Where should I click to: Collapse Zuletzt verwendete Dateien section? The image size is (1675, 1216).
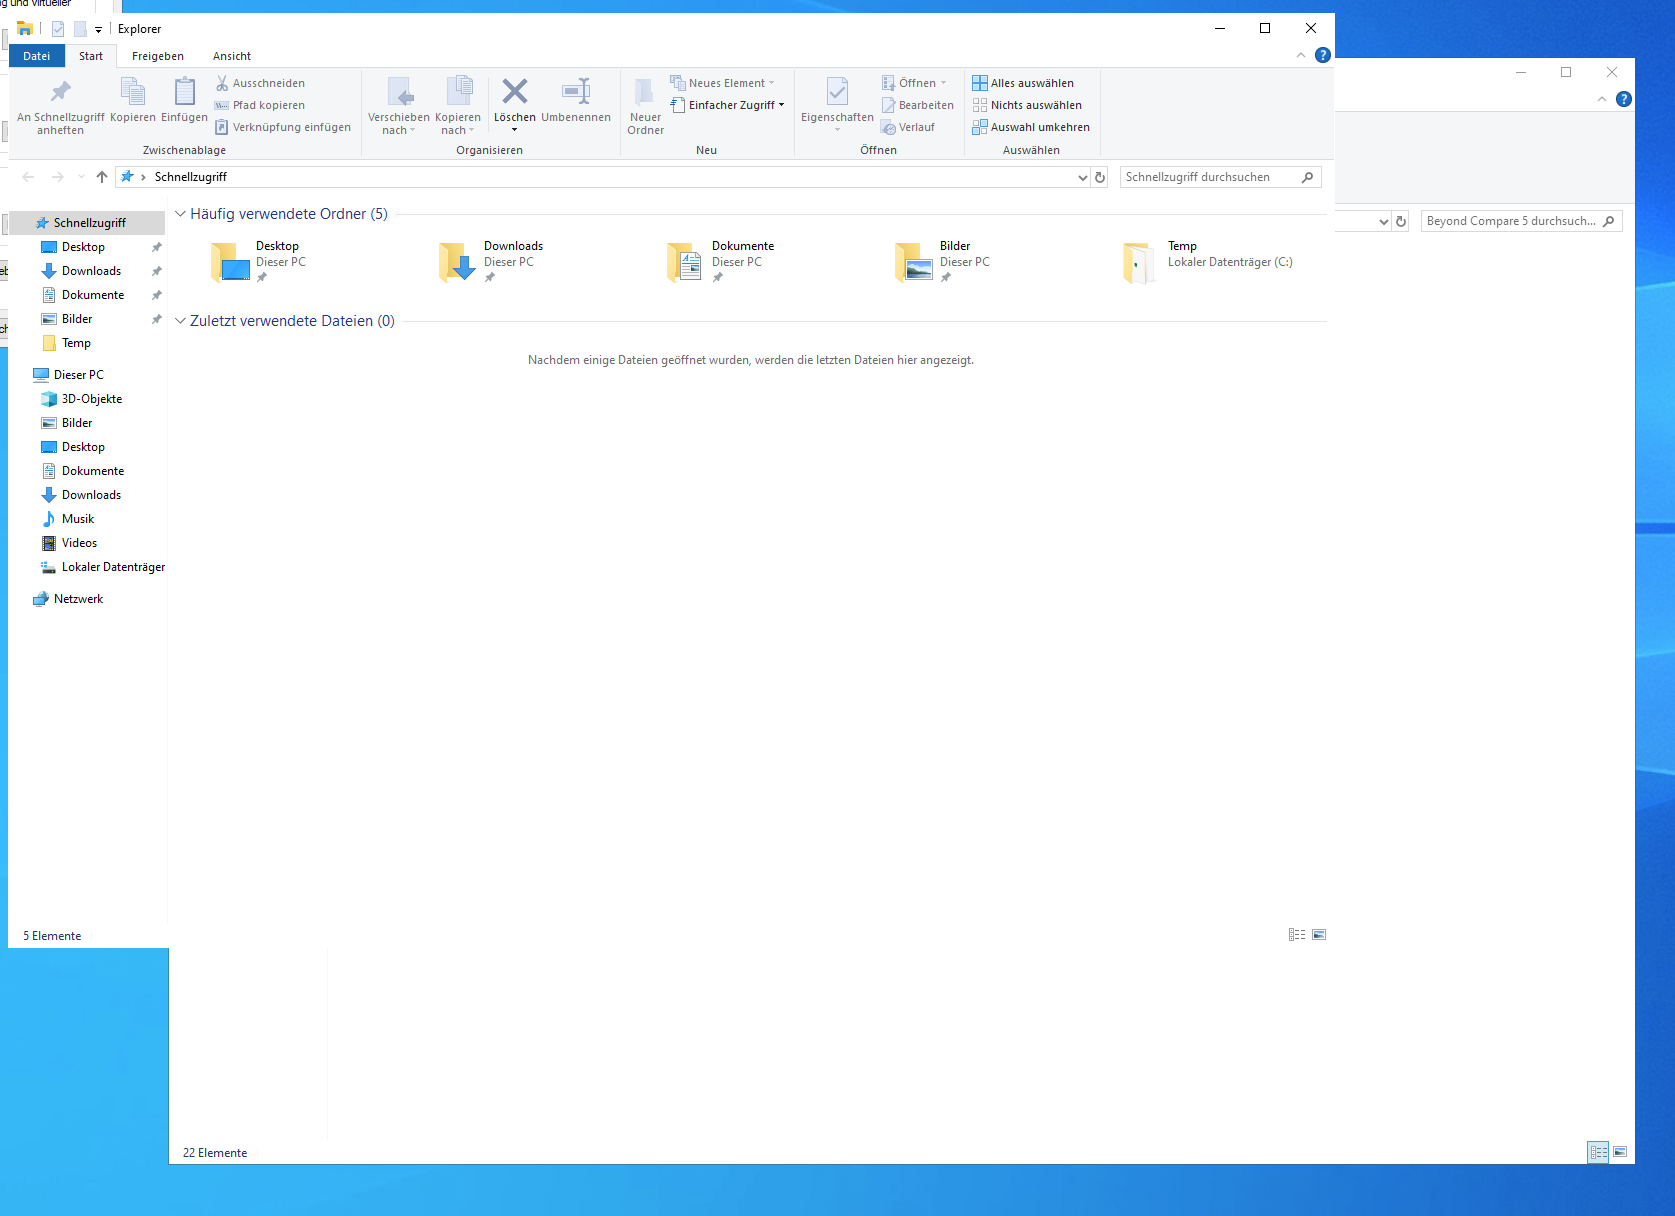[181, 321]
